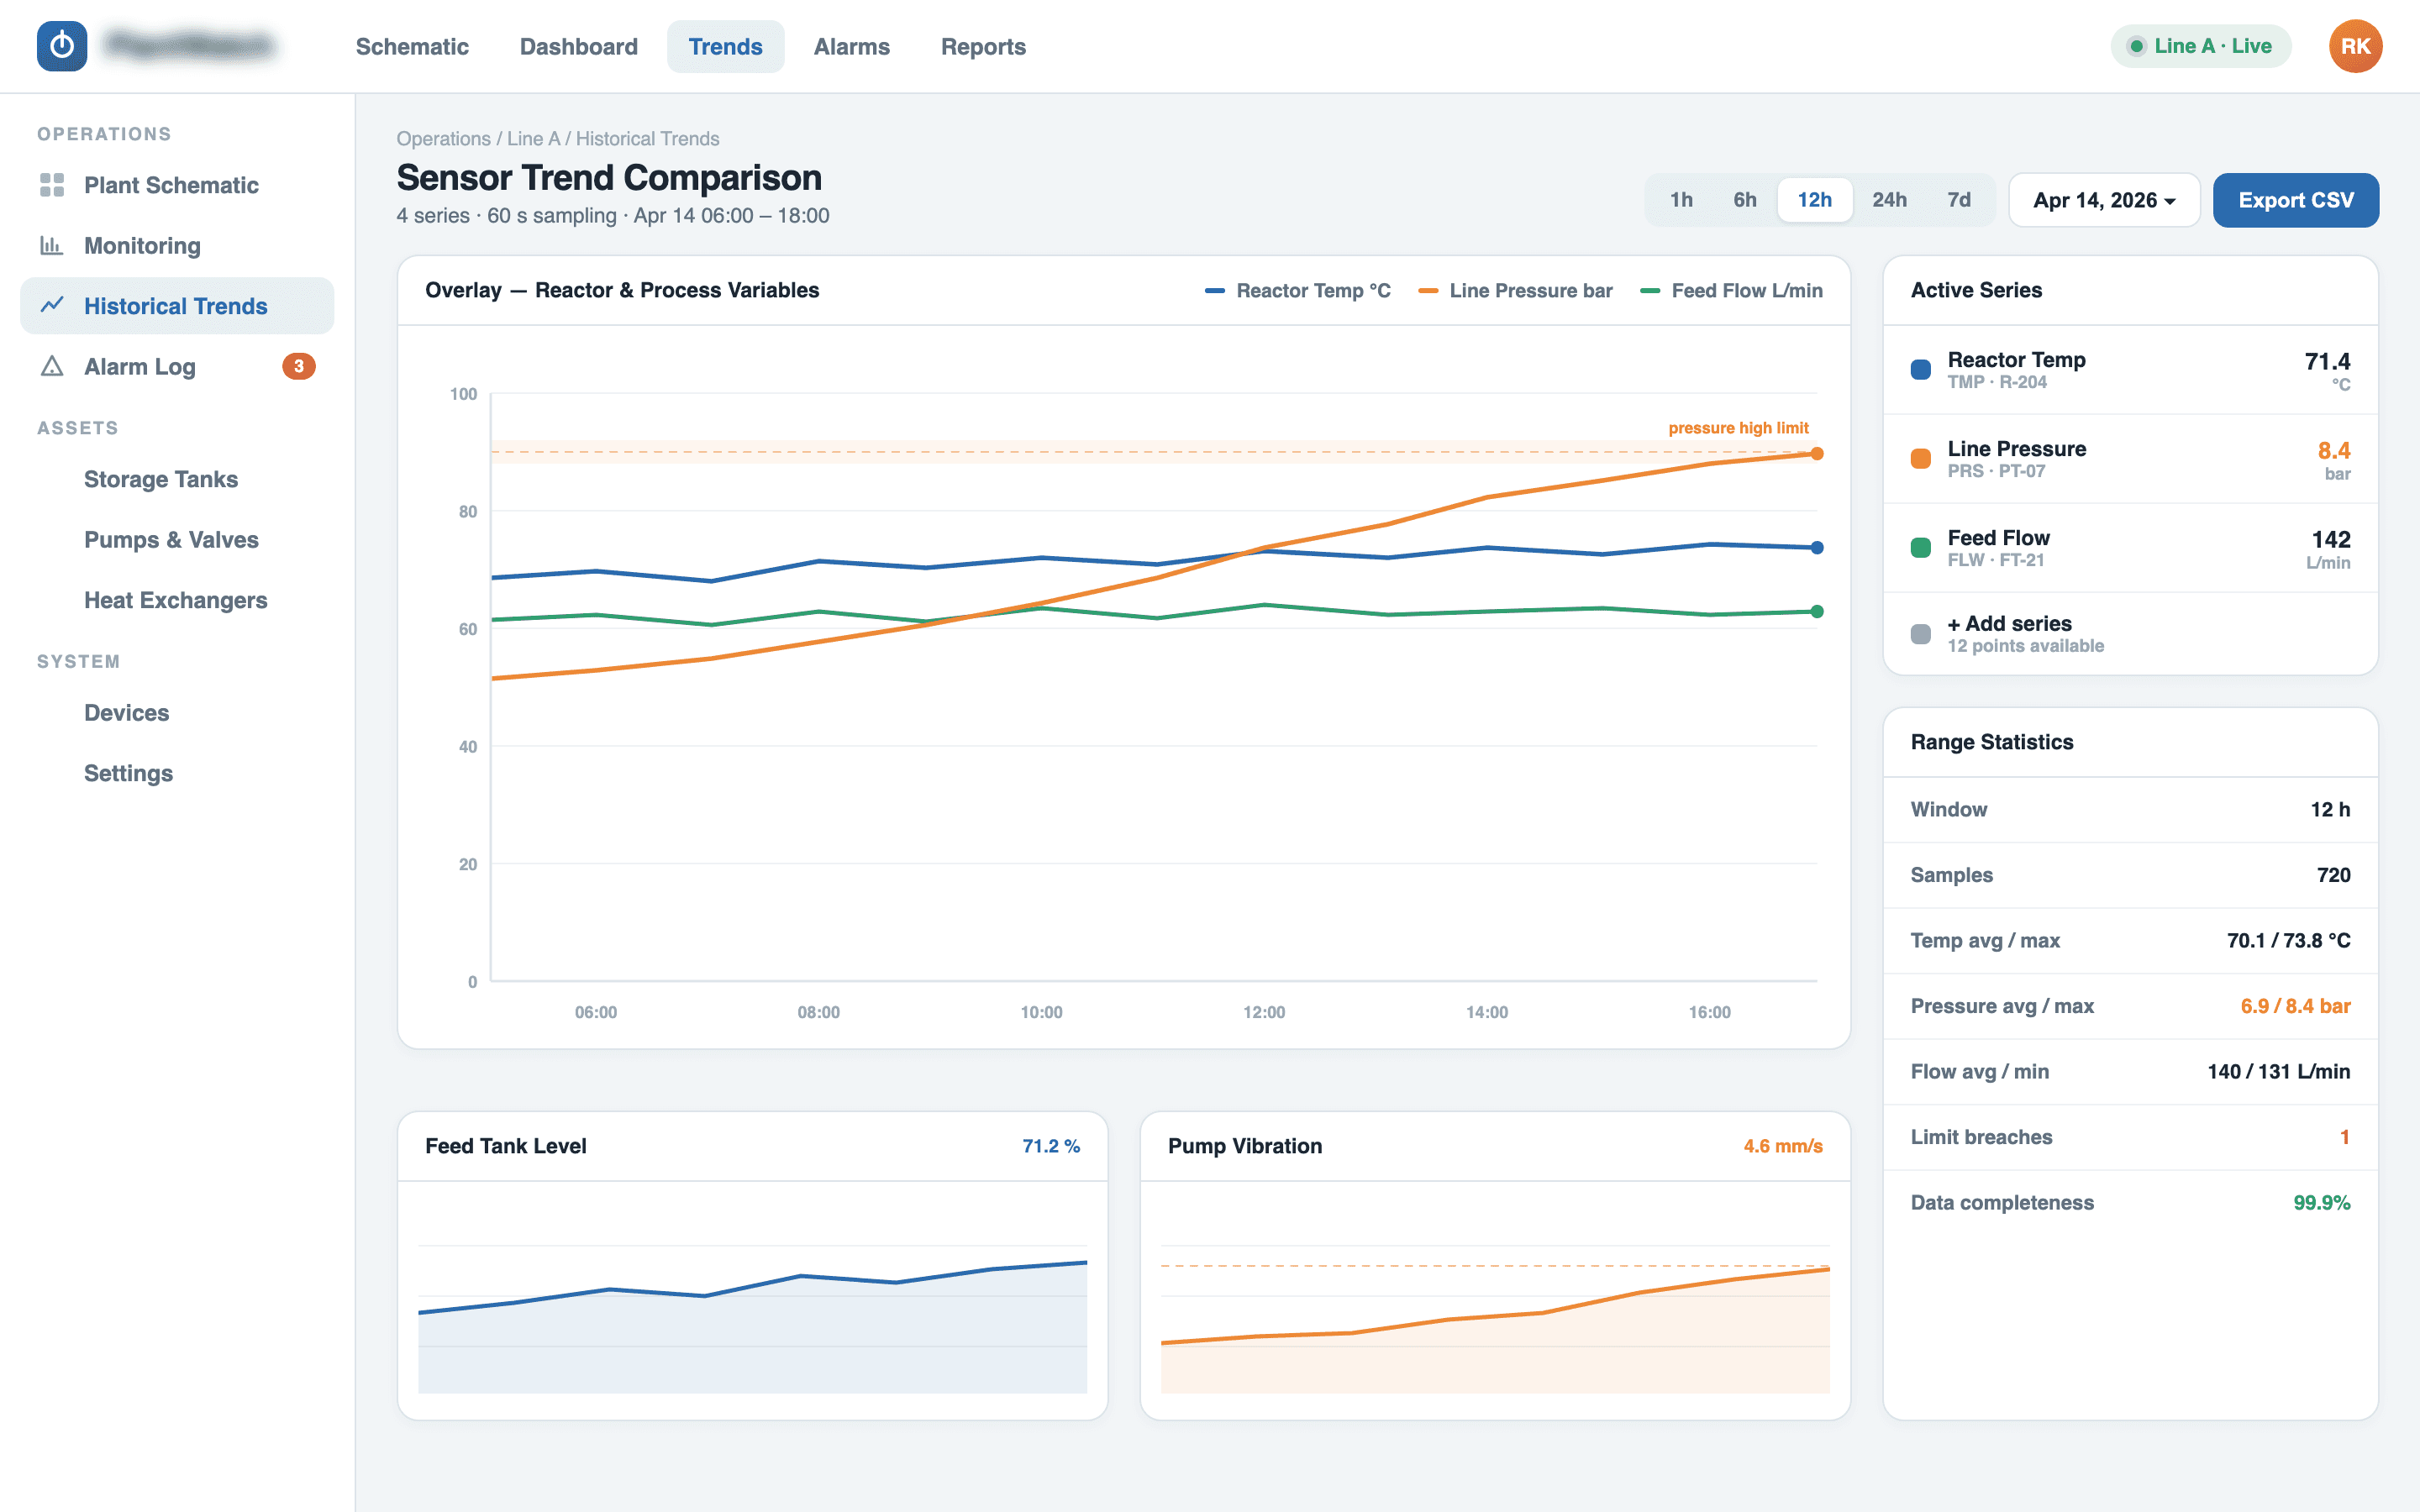
Task: Select Historical Trends in sidebar
Action: (177, 305)
